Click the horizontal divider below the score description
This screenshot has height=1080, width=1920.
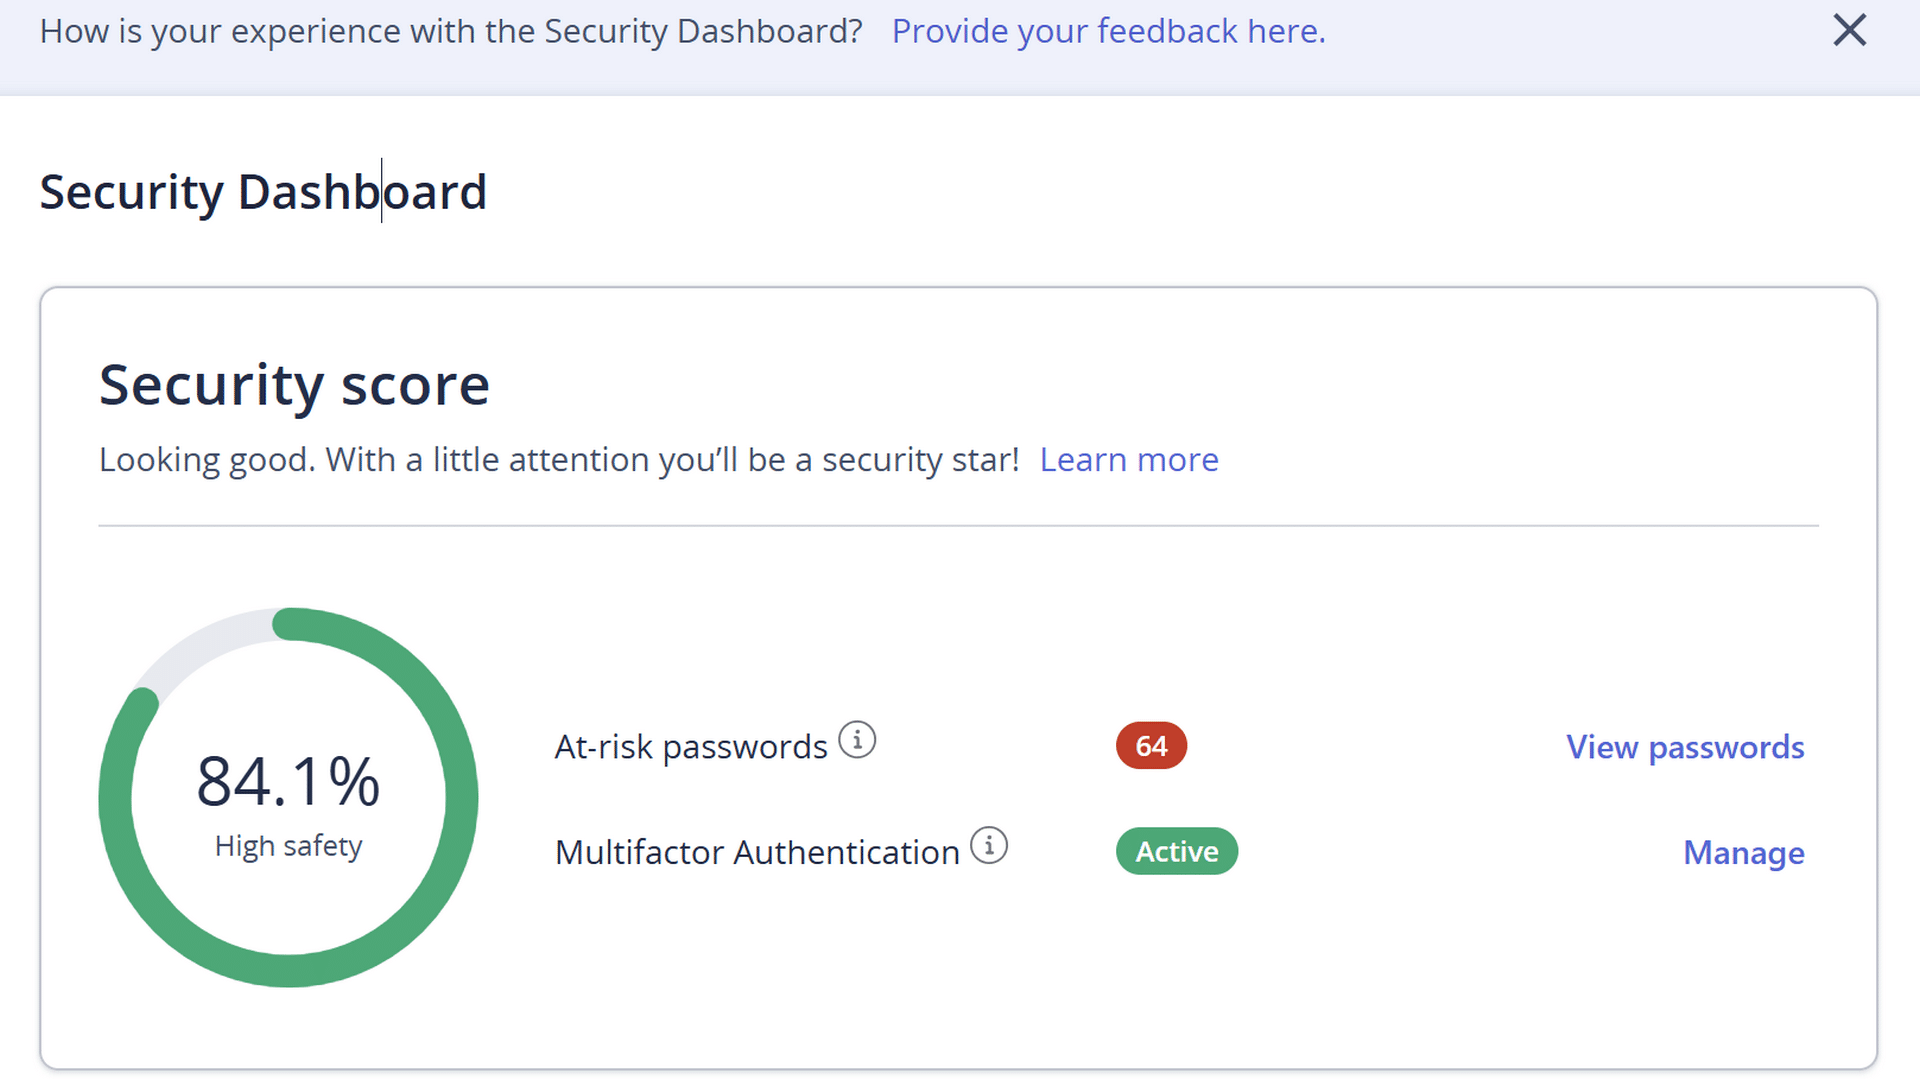(x=958, y=525)
